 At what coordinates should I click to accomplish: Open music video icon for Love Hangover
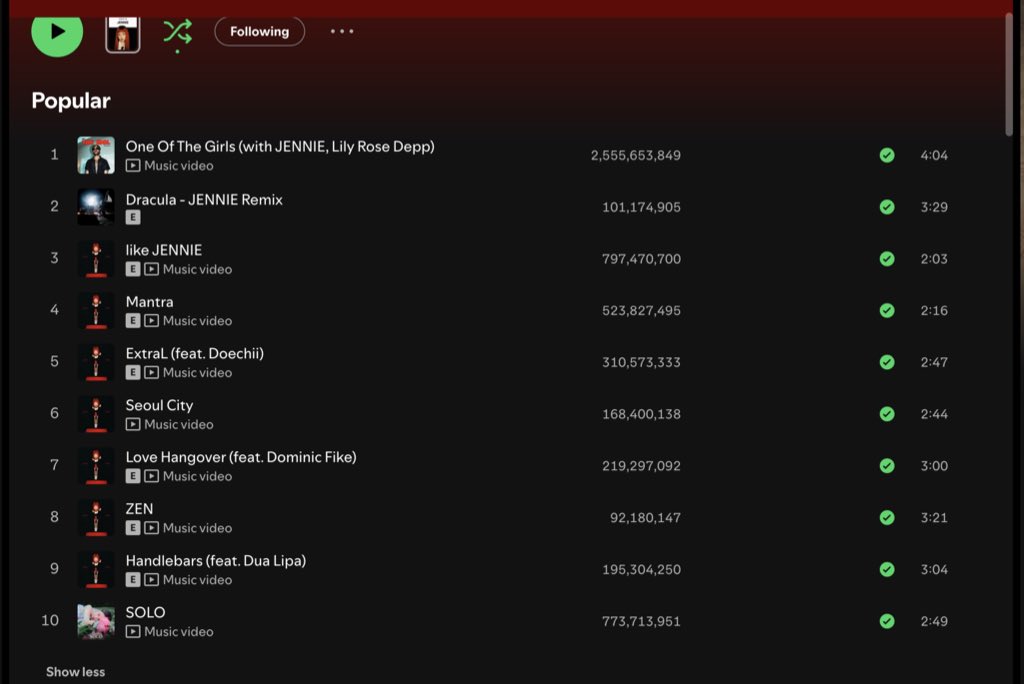click(152, 476)
